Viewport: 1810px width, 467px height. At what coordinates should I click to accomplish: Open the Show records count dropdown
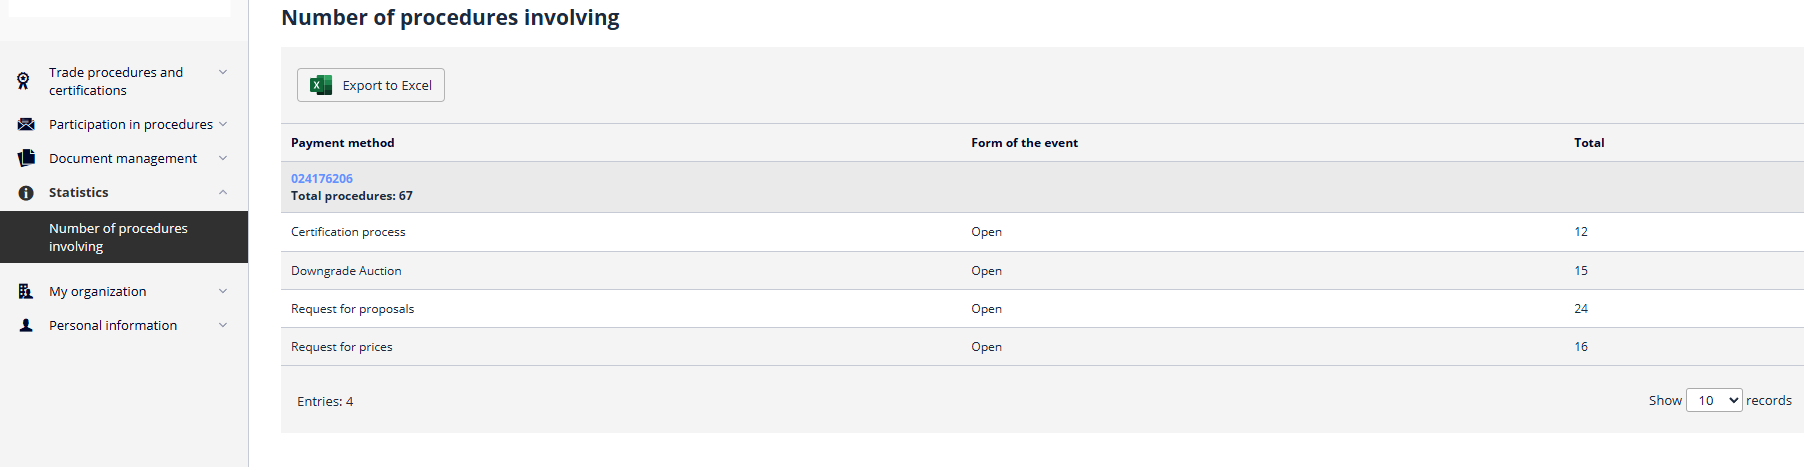click(1714, 400)
